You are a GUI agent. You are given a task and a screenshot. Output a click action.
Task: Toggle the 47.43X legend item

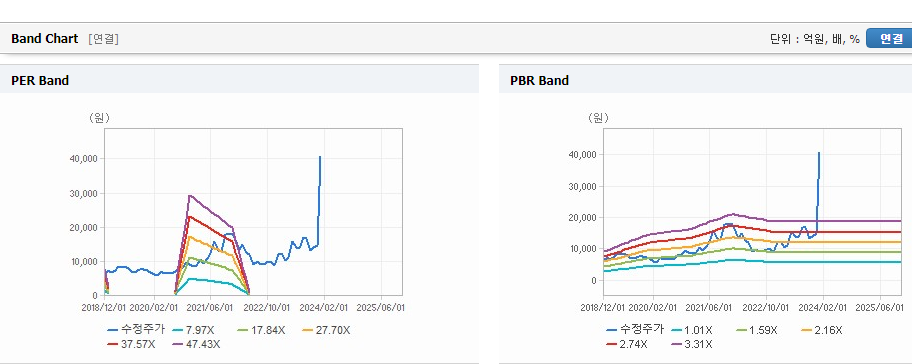tap(195, 344)
